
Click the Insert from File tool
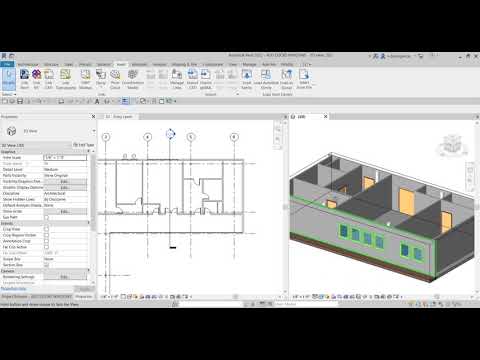(x=304, y=79)
